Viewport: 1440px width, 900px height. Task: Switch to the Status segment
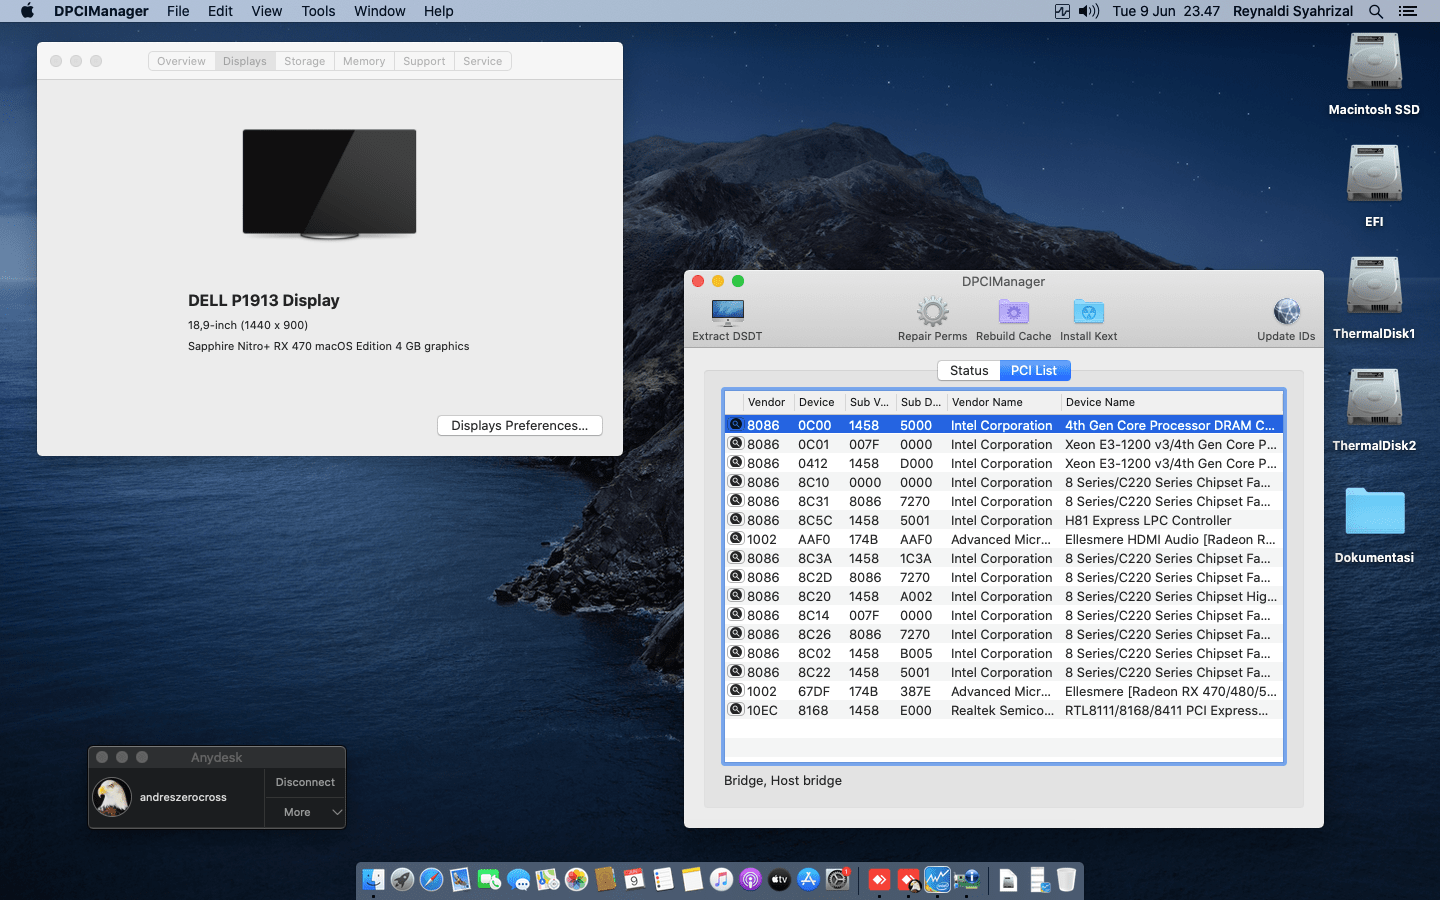tap(968, 370)
